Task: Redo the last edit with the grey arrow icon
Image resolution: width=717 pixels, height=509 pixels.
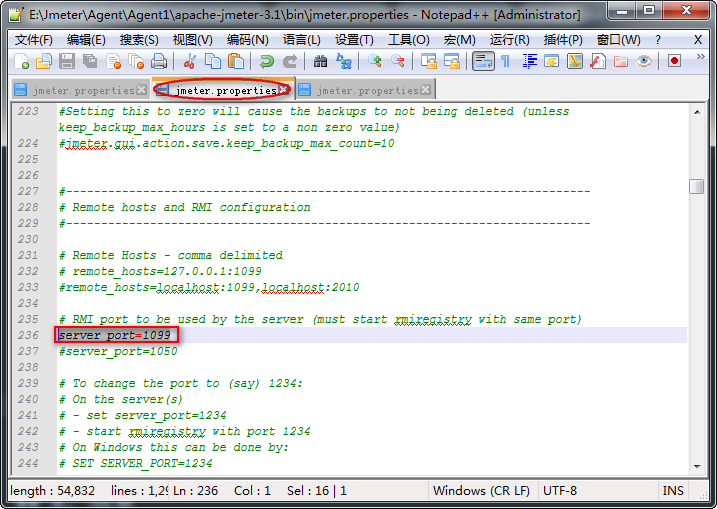Action: click(x=290, y=61)
